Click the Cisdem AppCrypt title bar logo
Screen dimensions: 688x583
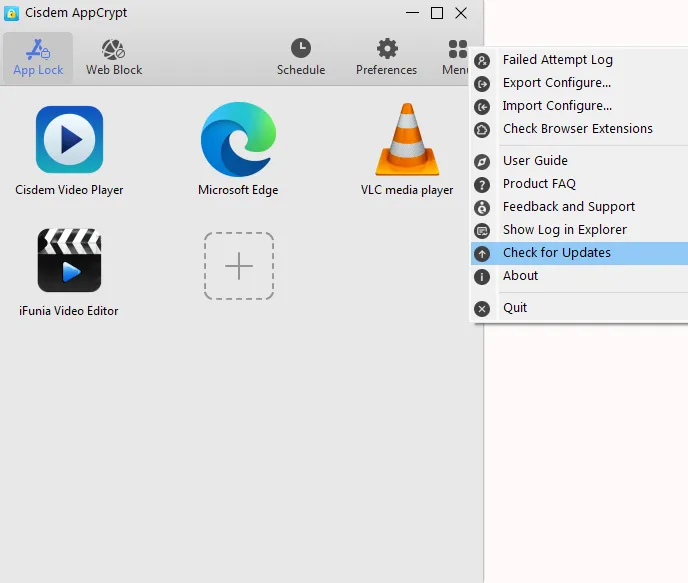[x=11, y=13]
